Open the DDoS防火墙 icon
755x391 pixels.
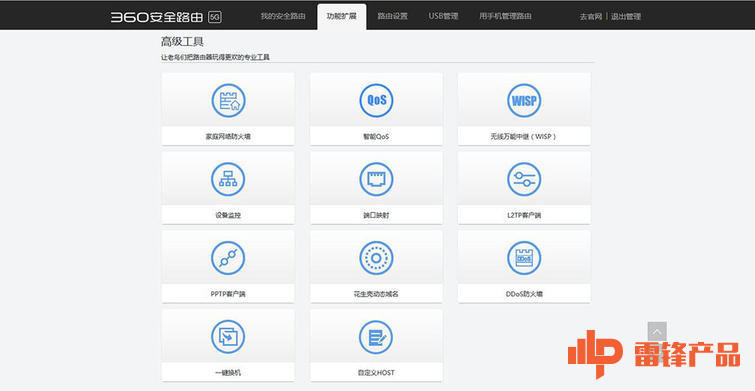click(524, 258)
